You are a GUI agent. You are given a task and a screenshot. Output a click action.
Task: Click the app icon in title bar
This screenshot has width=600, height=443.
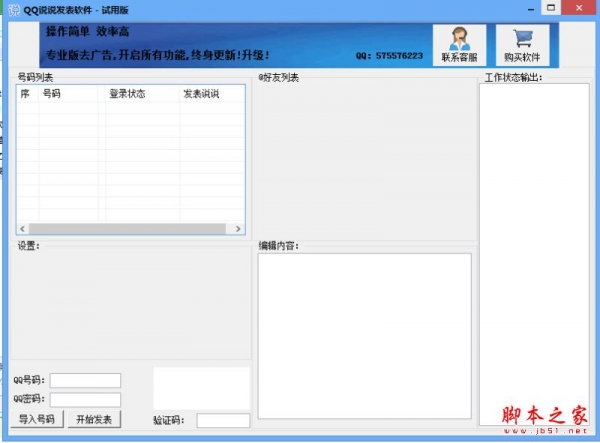pyautogui.click(x=14, y=10)
